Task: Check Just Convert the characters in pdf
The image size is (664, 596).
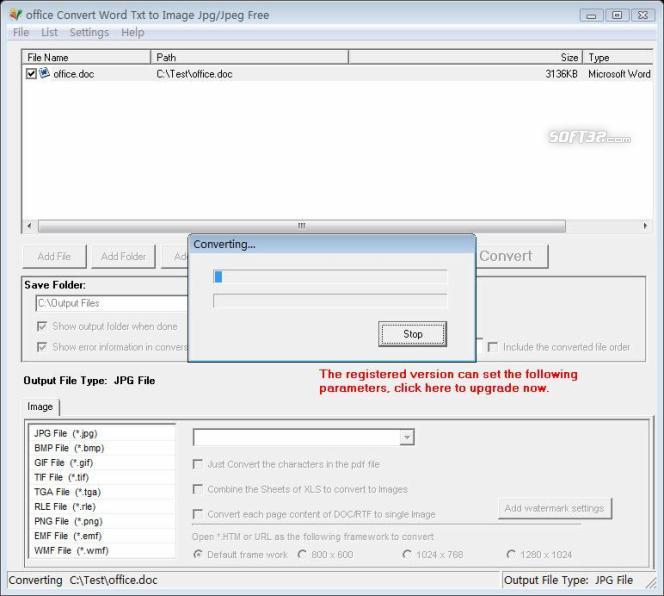Action: pyautogui.click(x=197, y=464)
